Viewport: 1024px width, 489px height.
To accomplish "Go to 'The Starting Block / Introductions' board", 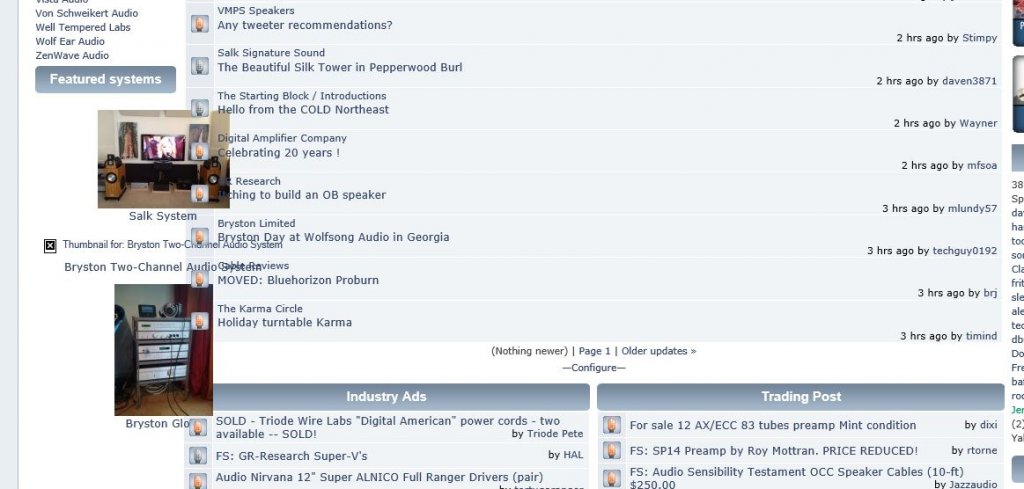I will click(x=302, y=96).
